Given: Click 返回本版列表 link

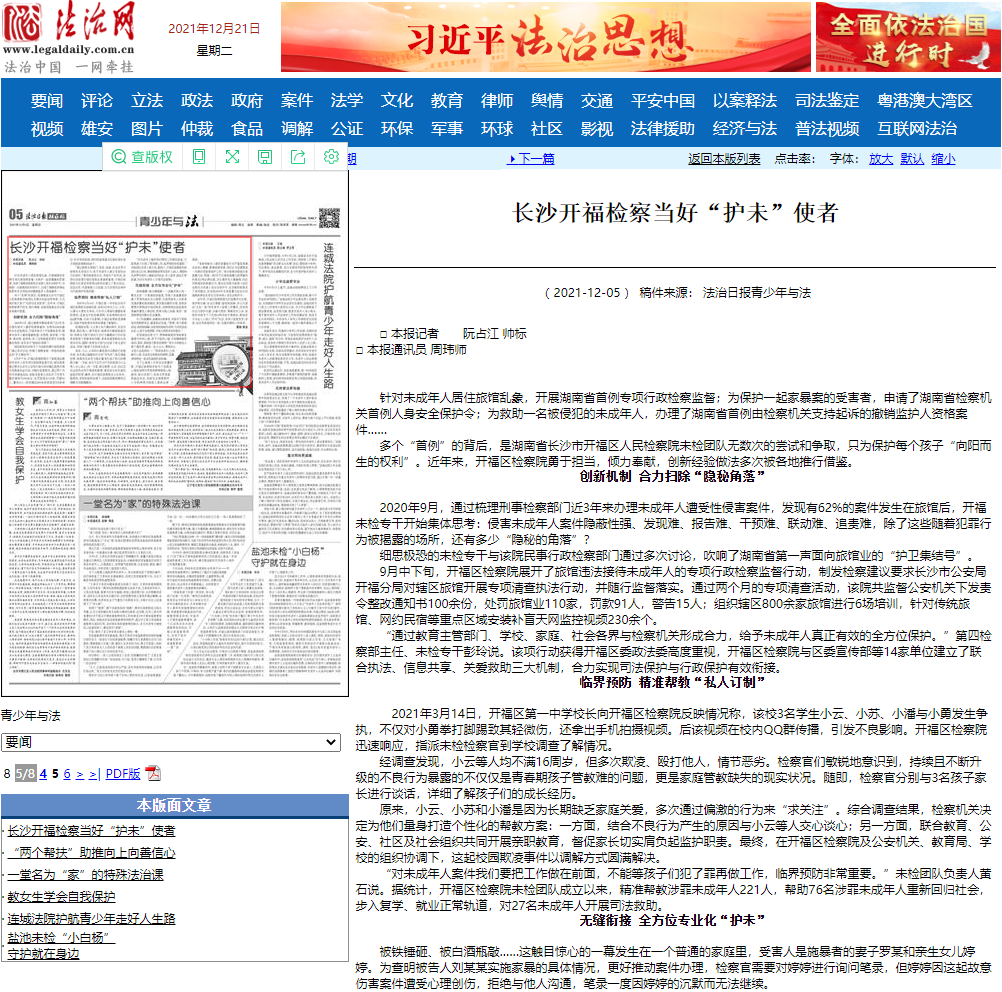Looking at the screenshot, I should 724,158.
